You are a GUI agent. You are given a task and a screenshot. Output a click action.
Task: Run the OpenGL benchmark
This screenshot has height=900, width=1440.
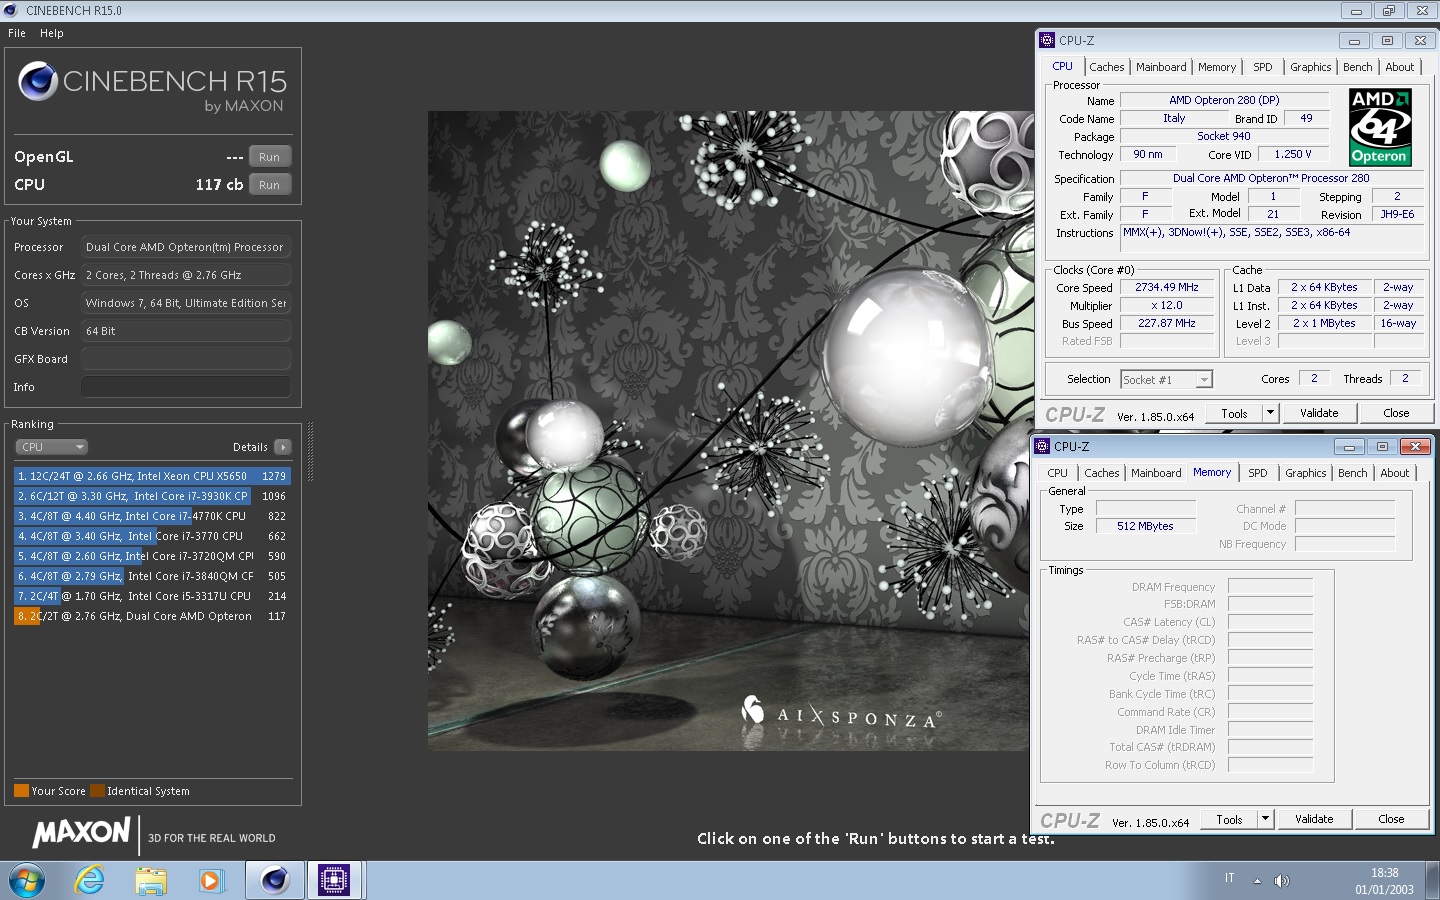click(269, 157)
